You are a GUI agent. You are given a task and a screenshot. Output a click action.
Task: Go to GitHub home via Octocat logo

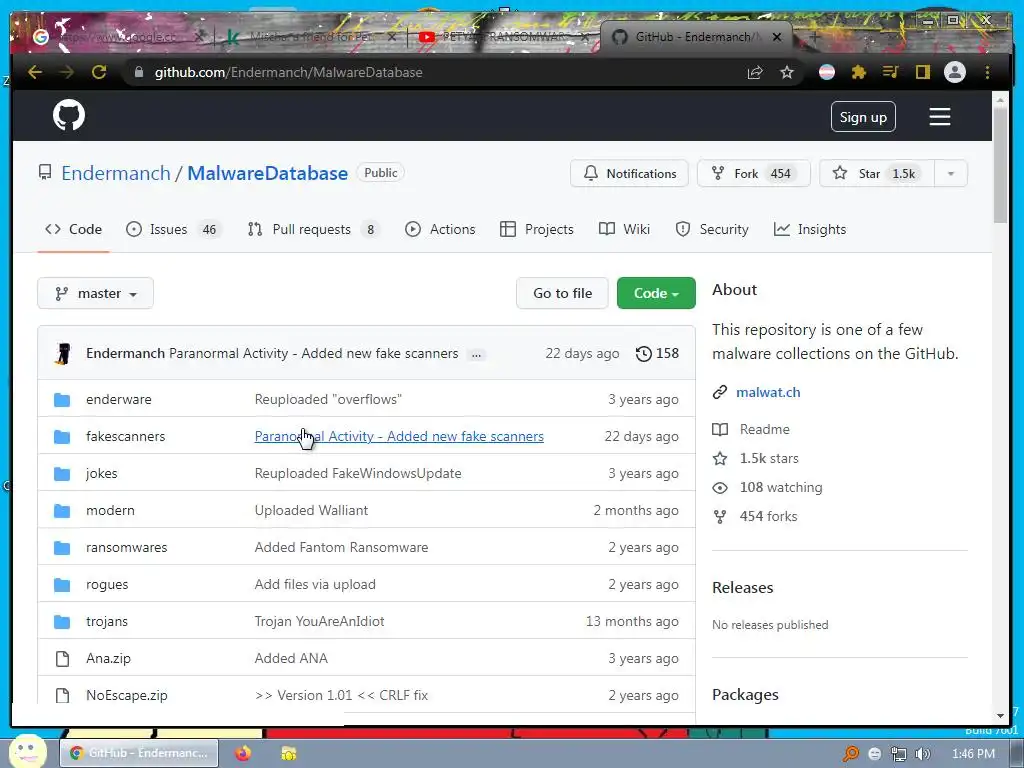[x=69, y=116]
